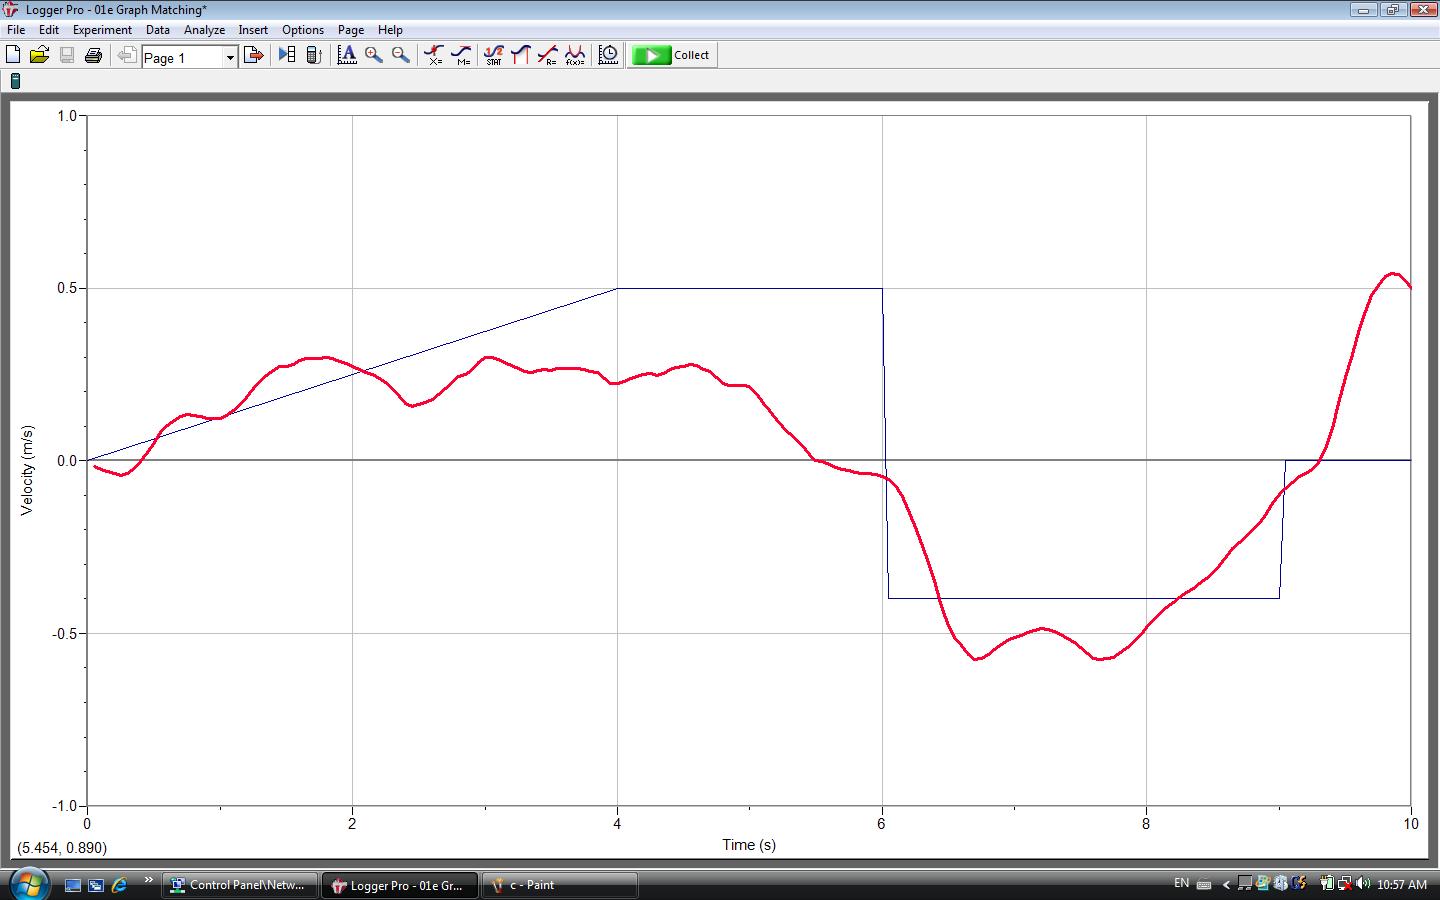1440x900 pixels.
Task: Open the Curve Fit tool (f(x)=)
Action: point(576,54)
